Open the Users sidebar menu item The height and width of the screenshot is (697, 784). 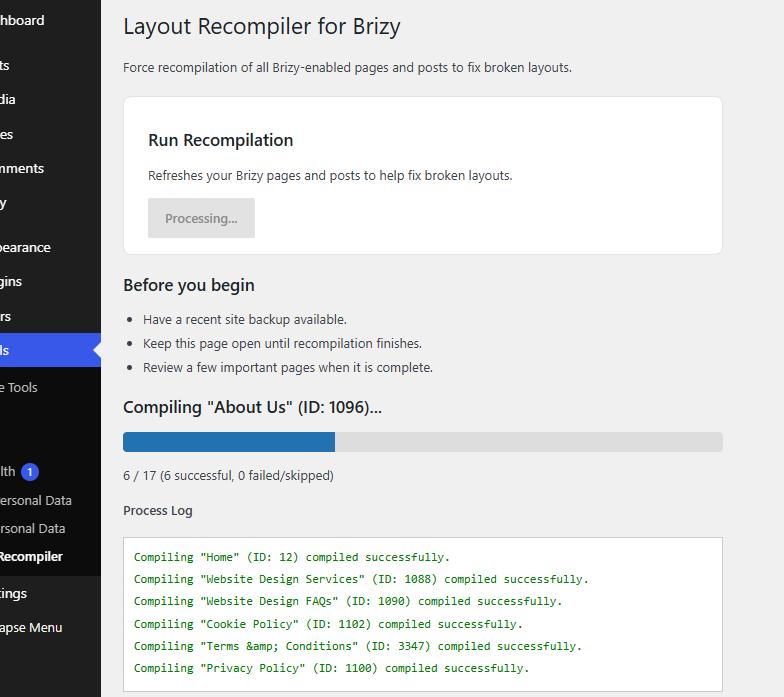point(6,316)
